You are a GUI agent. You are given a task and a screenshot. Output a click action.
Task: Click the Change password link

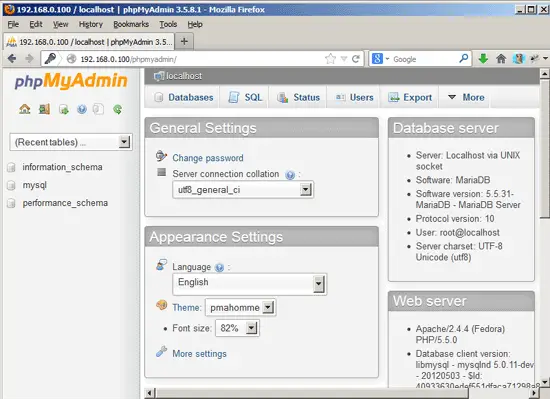[208, 158]
